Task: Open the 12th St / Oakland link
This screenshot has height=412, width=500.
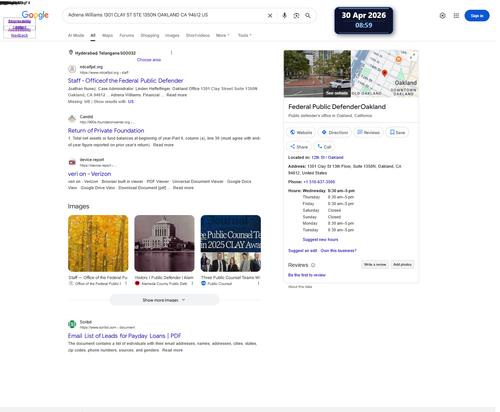Action: click(327, 157)
